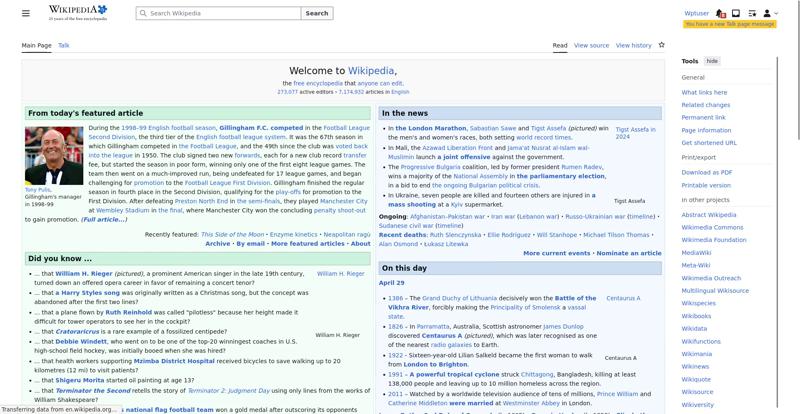Switch to the Talk tab
The width and height of the screenshot is (800, 414).
tap(64, 45)
